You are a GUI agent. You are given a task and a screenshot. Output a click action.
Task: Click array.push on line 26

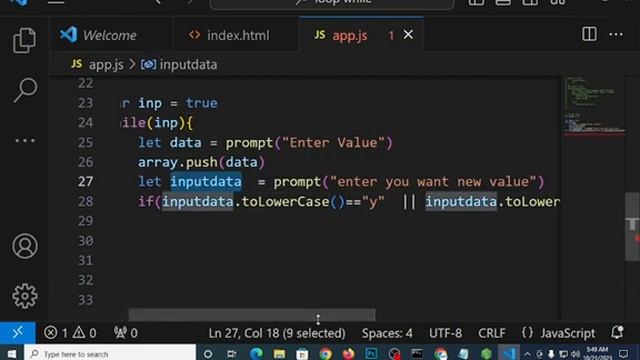pos(178,162)
